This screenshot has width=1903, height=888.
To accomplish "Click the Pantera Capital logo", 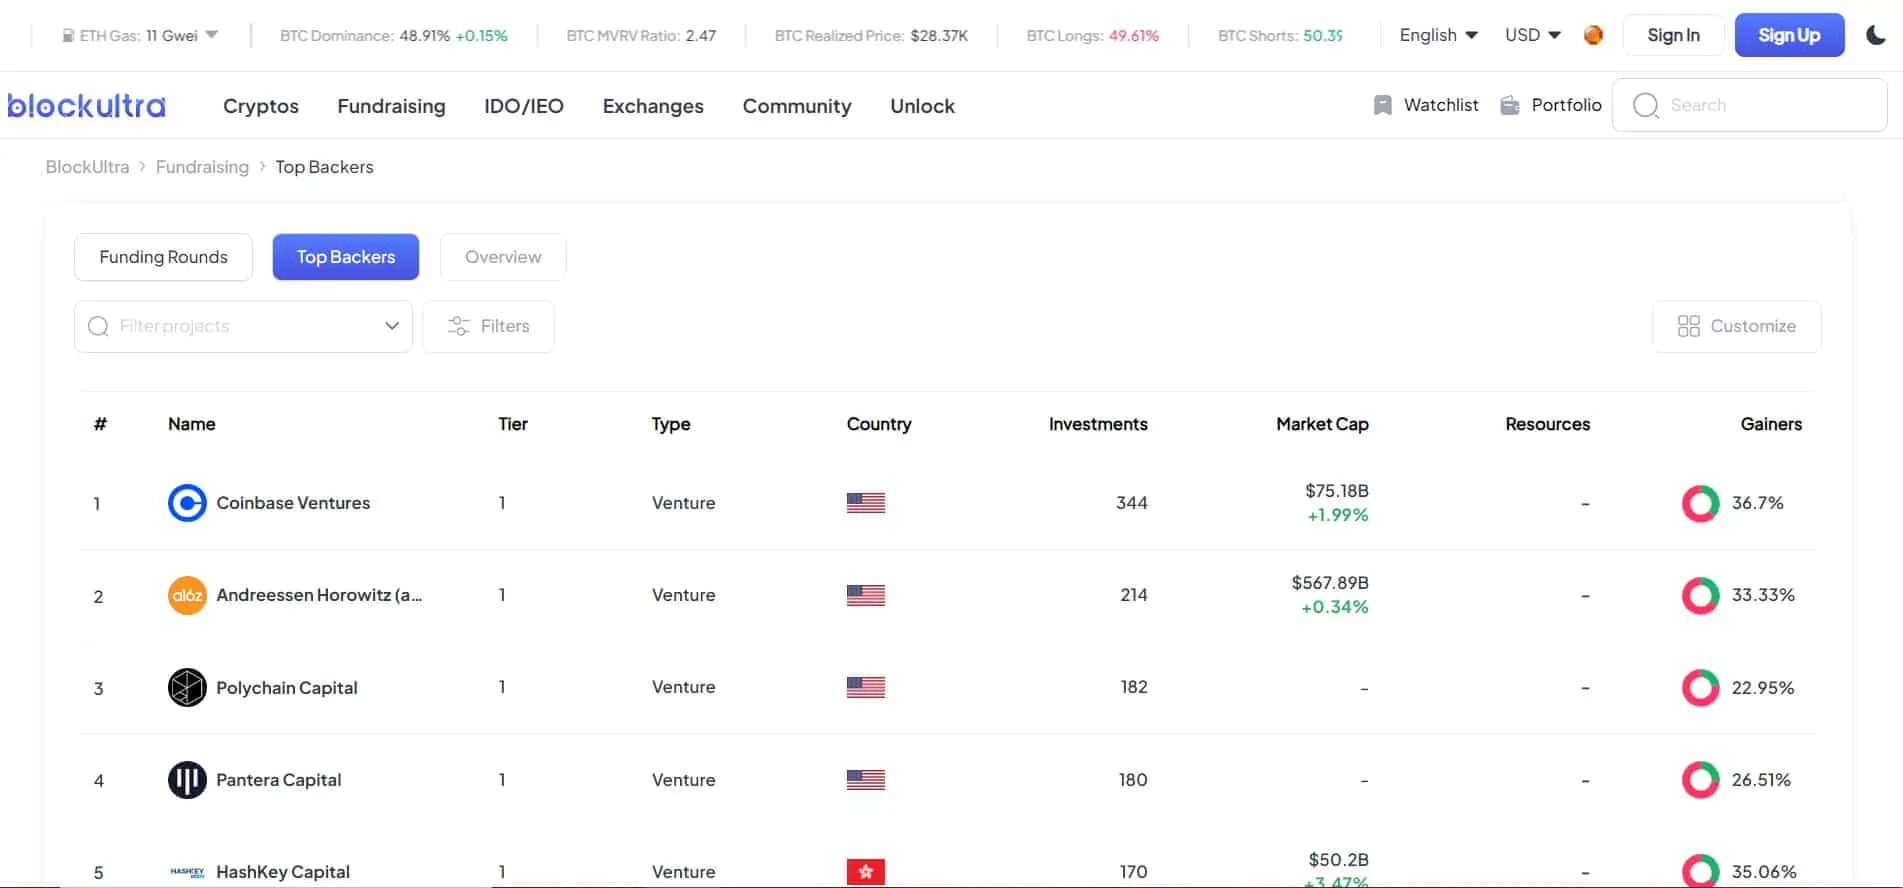I will click(187, 780).
